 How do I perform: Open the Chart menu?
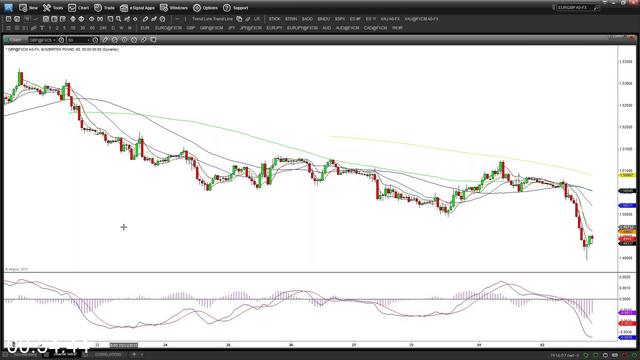coord(78,8)
